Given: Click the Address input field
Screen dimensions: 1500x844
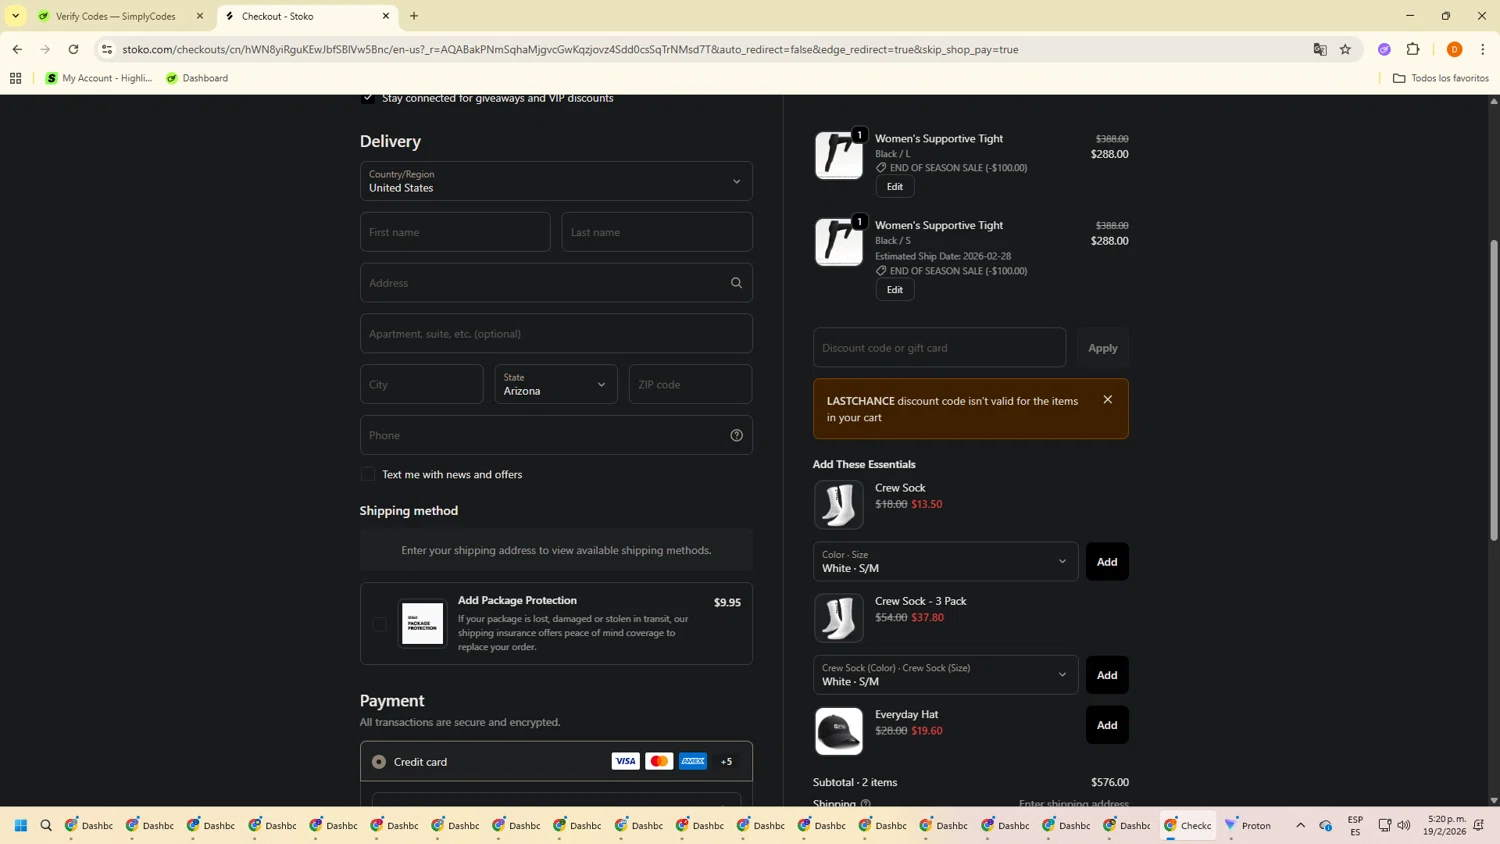Looking at the screenshot, I should (x=556, y=283).
